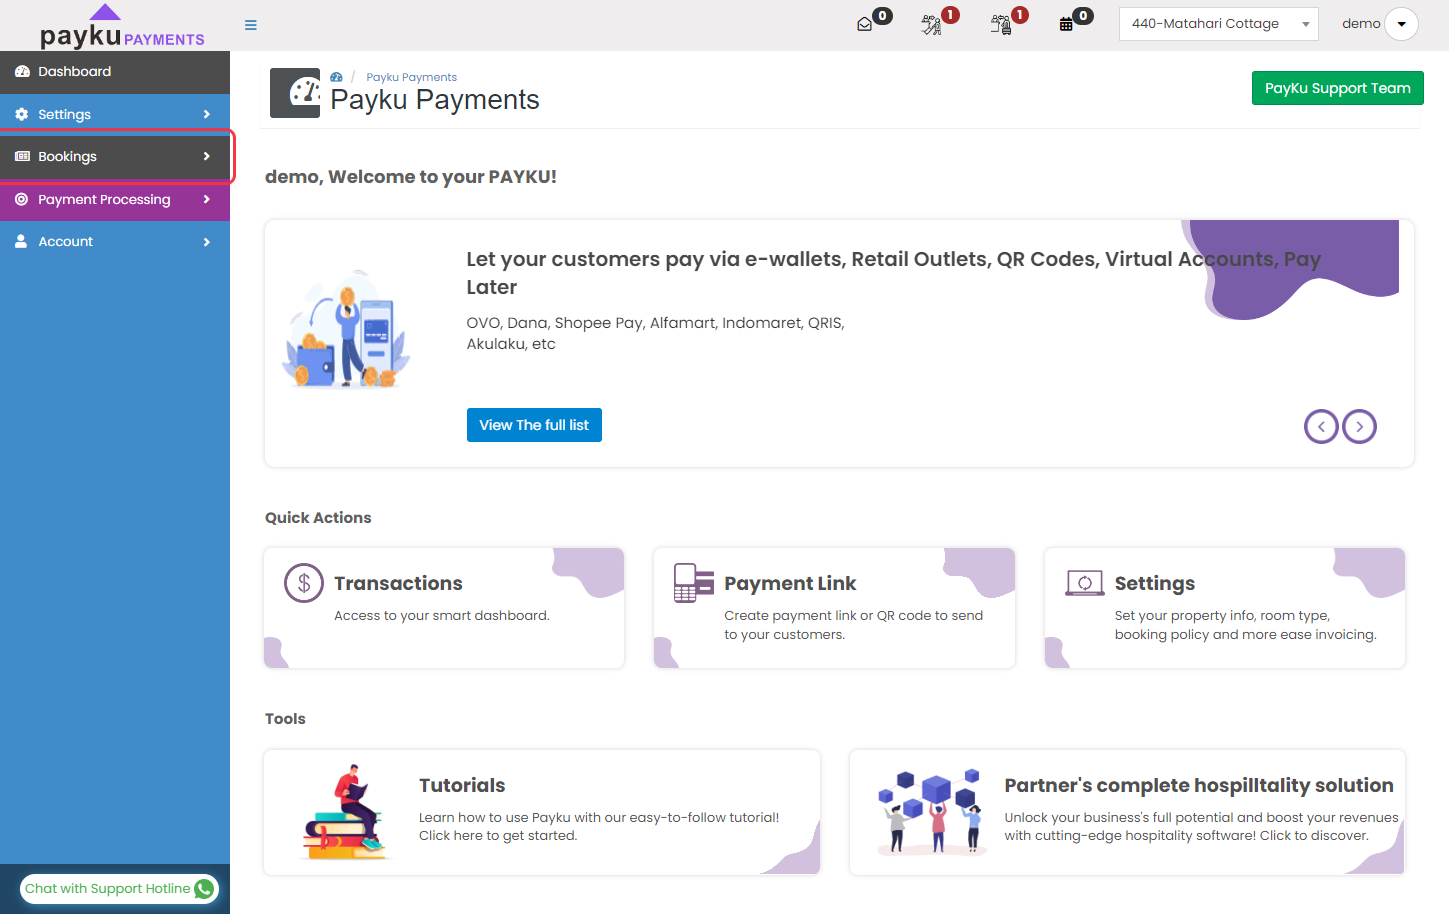
Task: Click the dollar sign Transactions icon
Action: 304,583
